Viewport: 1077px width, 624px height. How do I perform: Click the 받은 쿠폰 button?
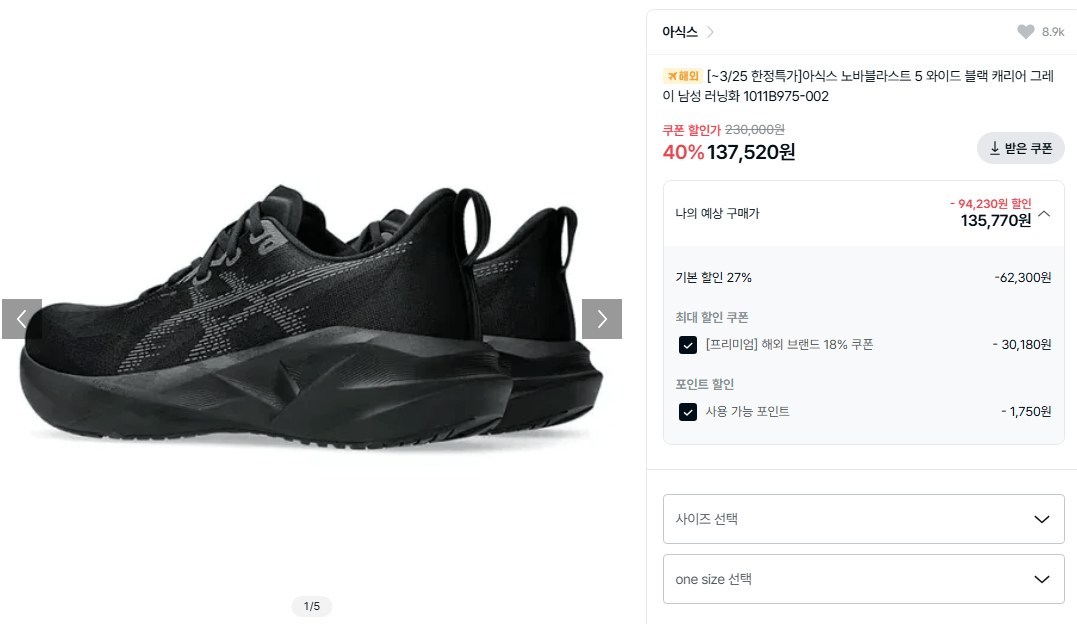[x=1019, y=147]
